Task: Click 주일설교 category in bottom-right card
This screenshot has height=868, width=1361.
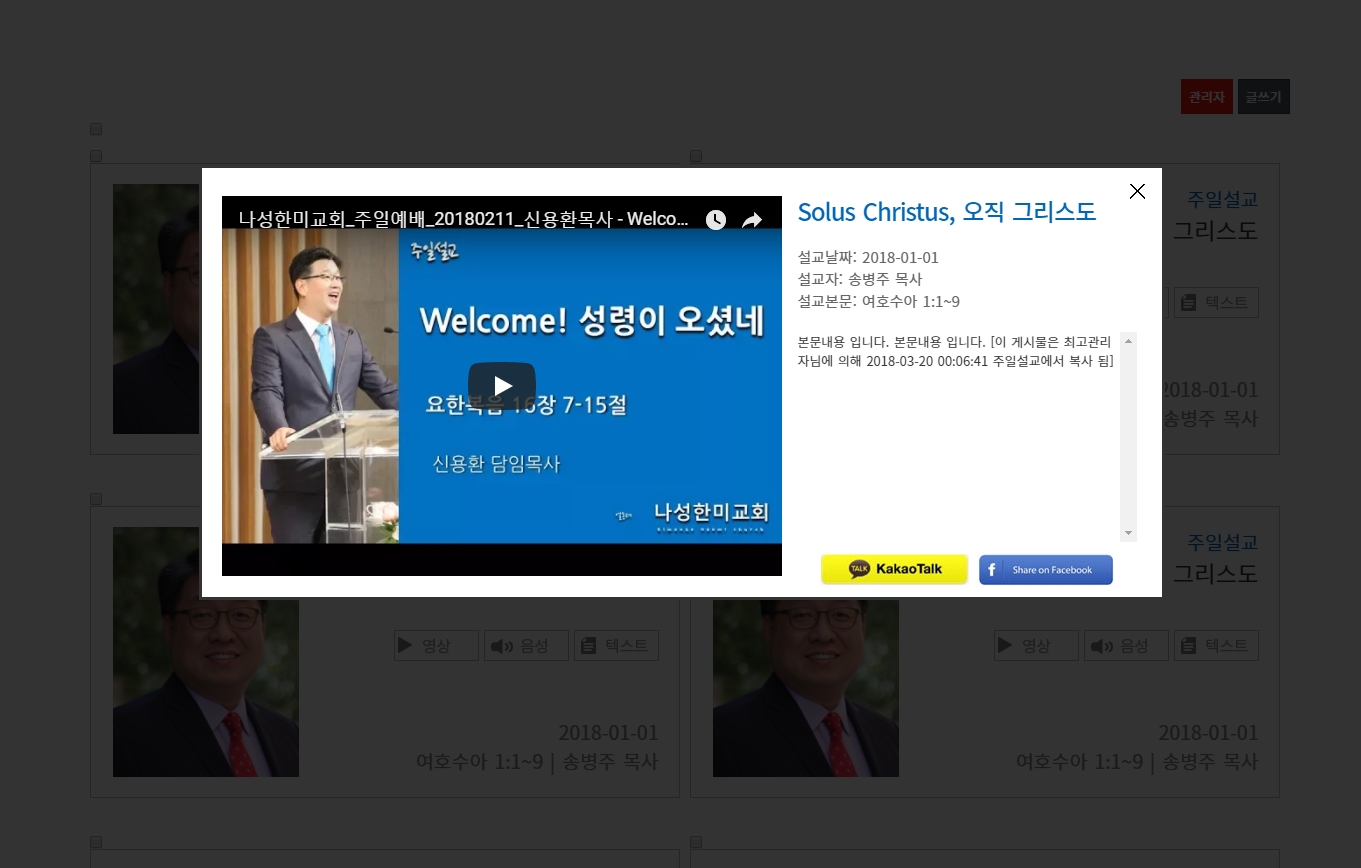Action: (1222, 542)
